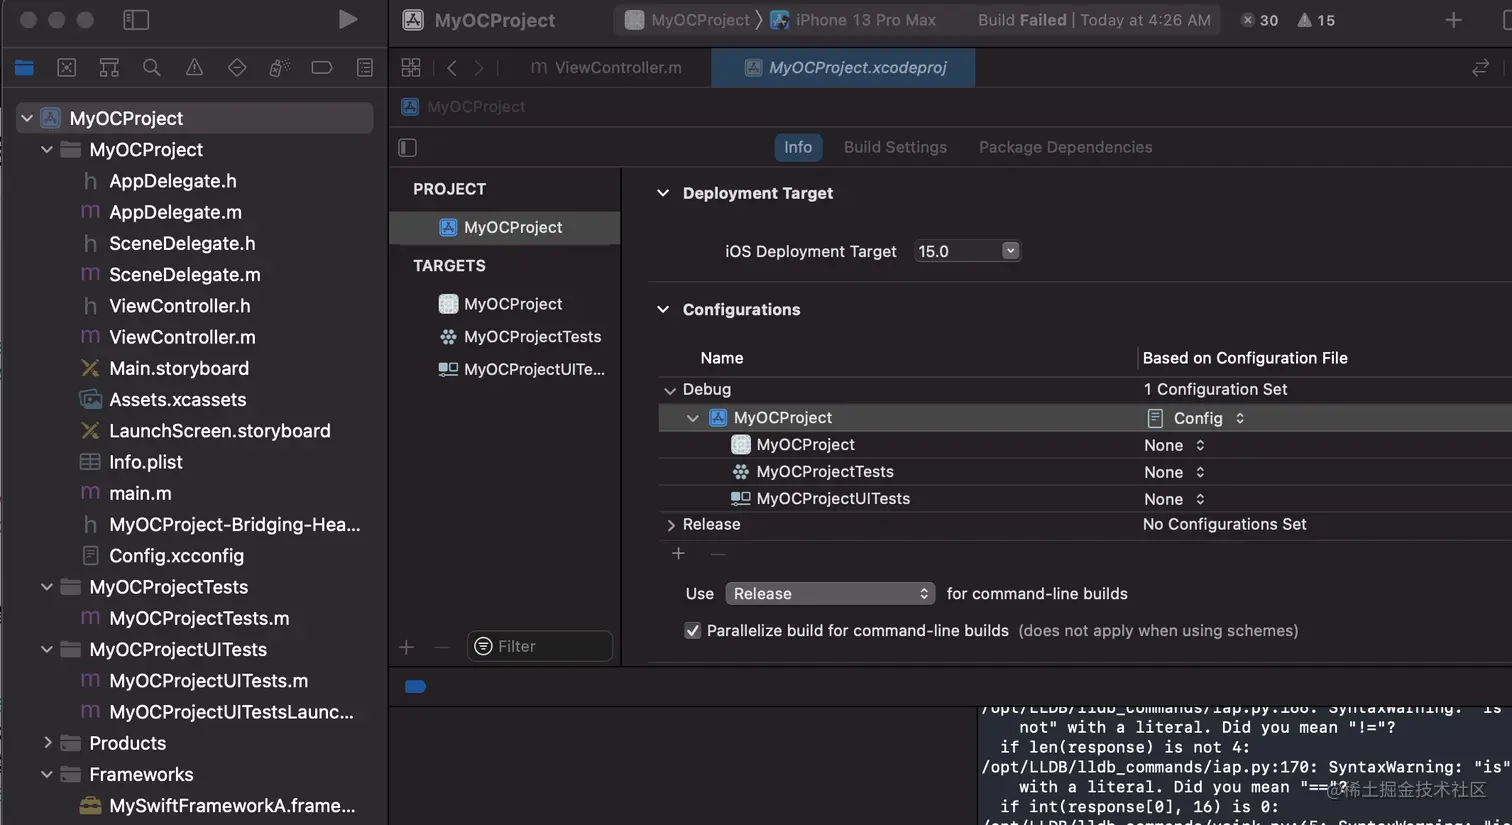
Task: Click the add configuration plus button
Action: click(x=678, y=554)
